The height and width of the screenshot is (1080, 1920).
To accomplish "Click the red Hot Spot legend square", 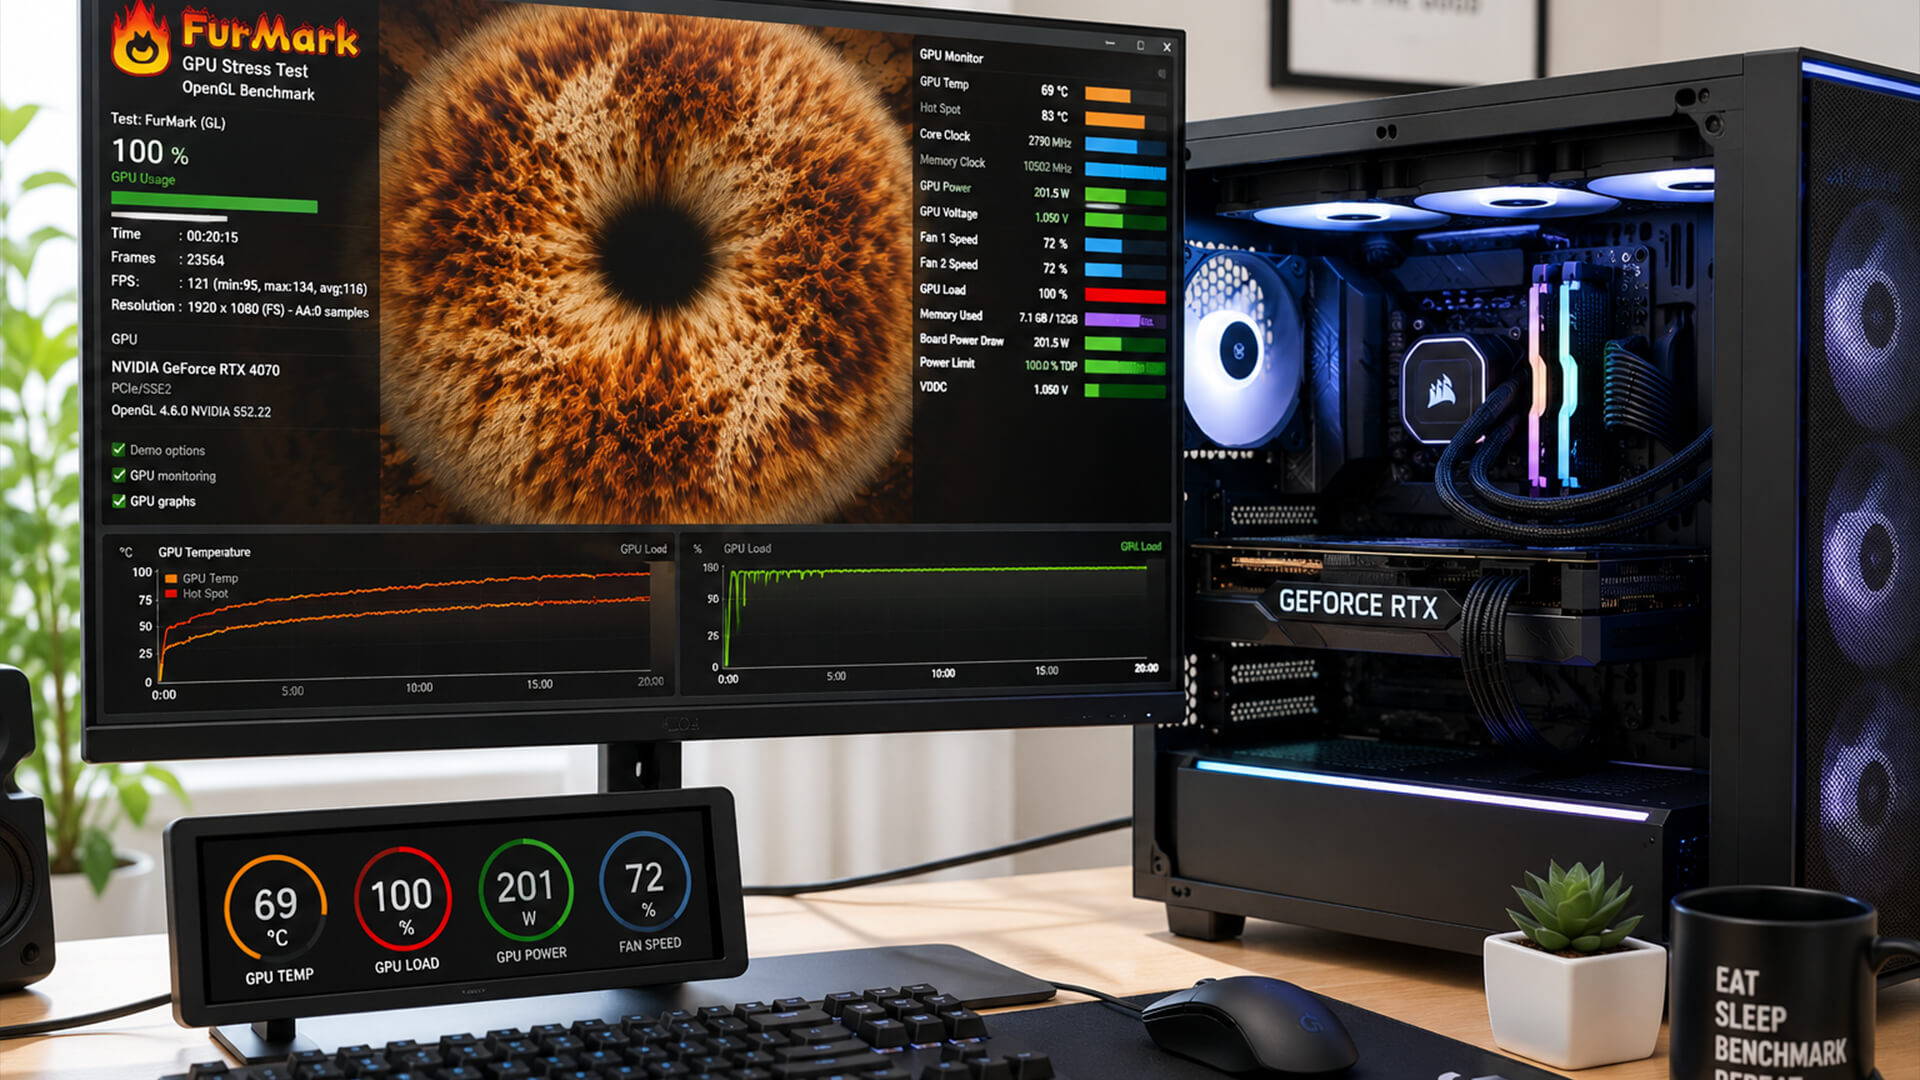I will pos(171,593).
